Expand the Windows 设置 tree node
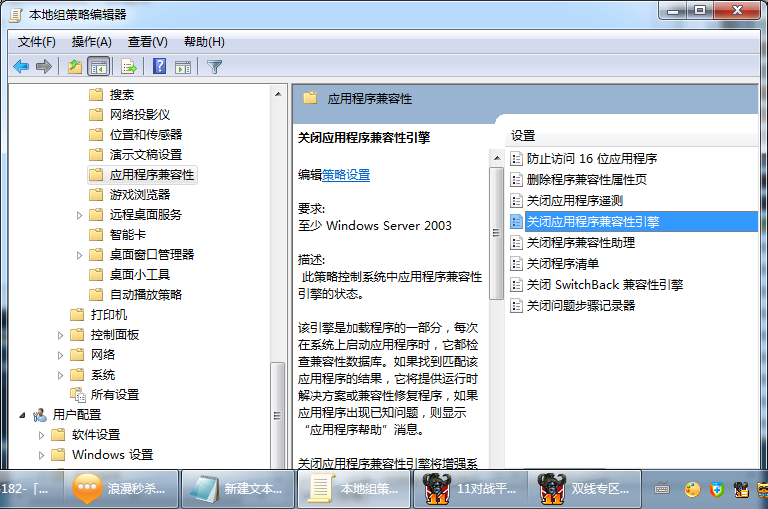 coord(41,455)
